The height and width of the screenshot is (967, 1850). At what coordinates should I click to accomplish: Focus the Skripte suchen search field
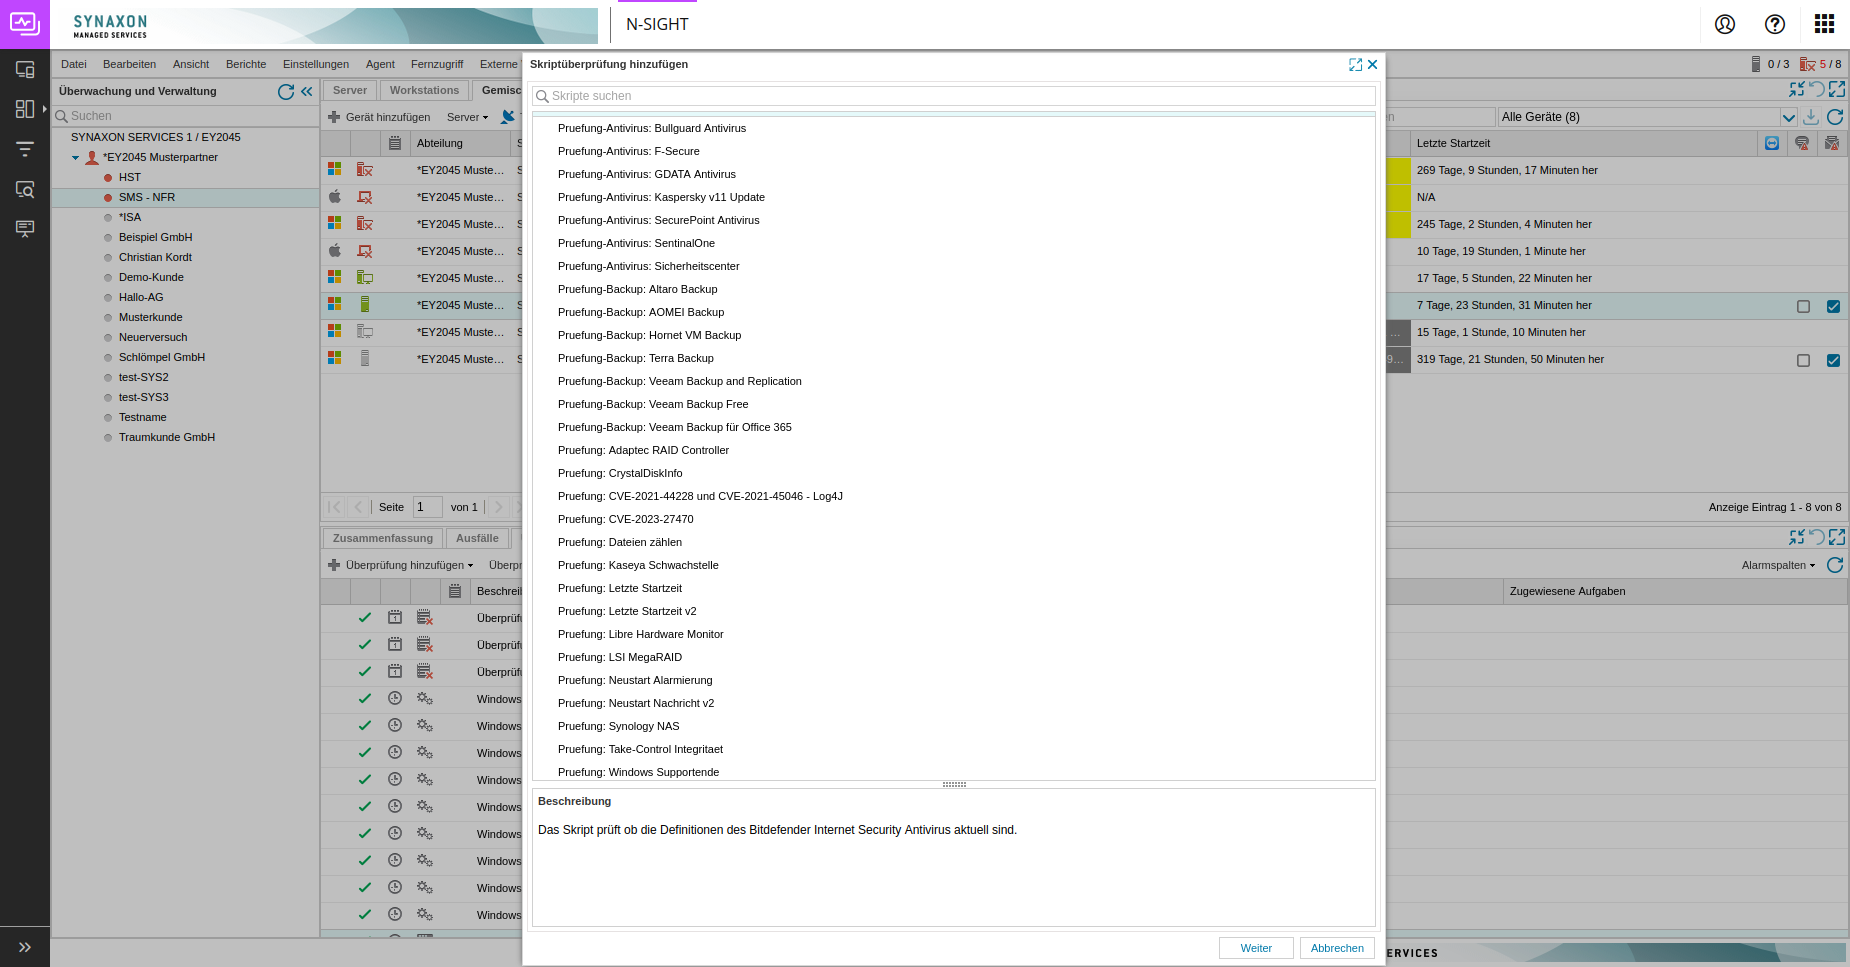tap(954, 96)
